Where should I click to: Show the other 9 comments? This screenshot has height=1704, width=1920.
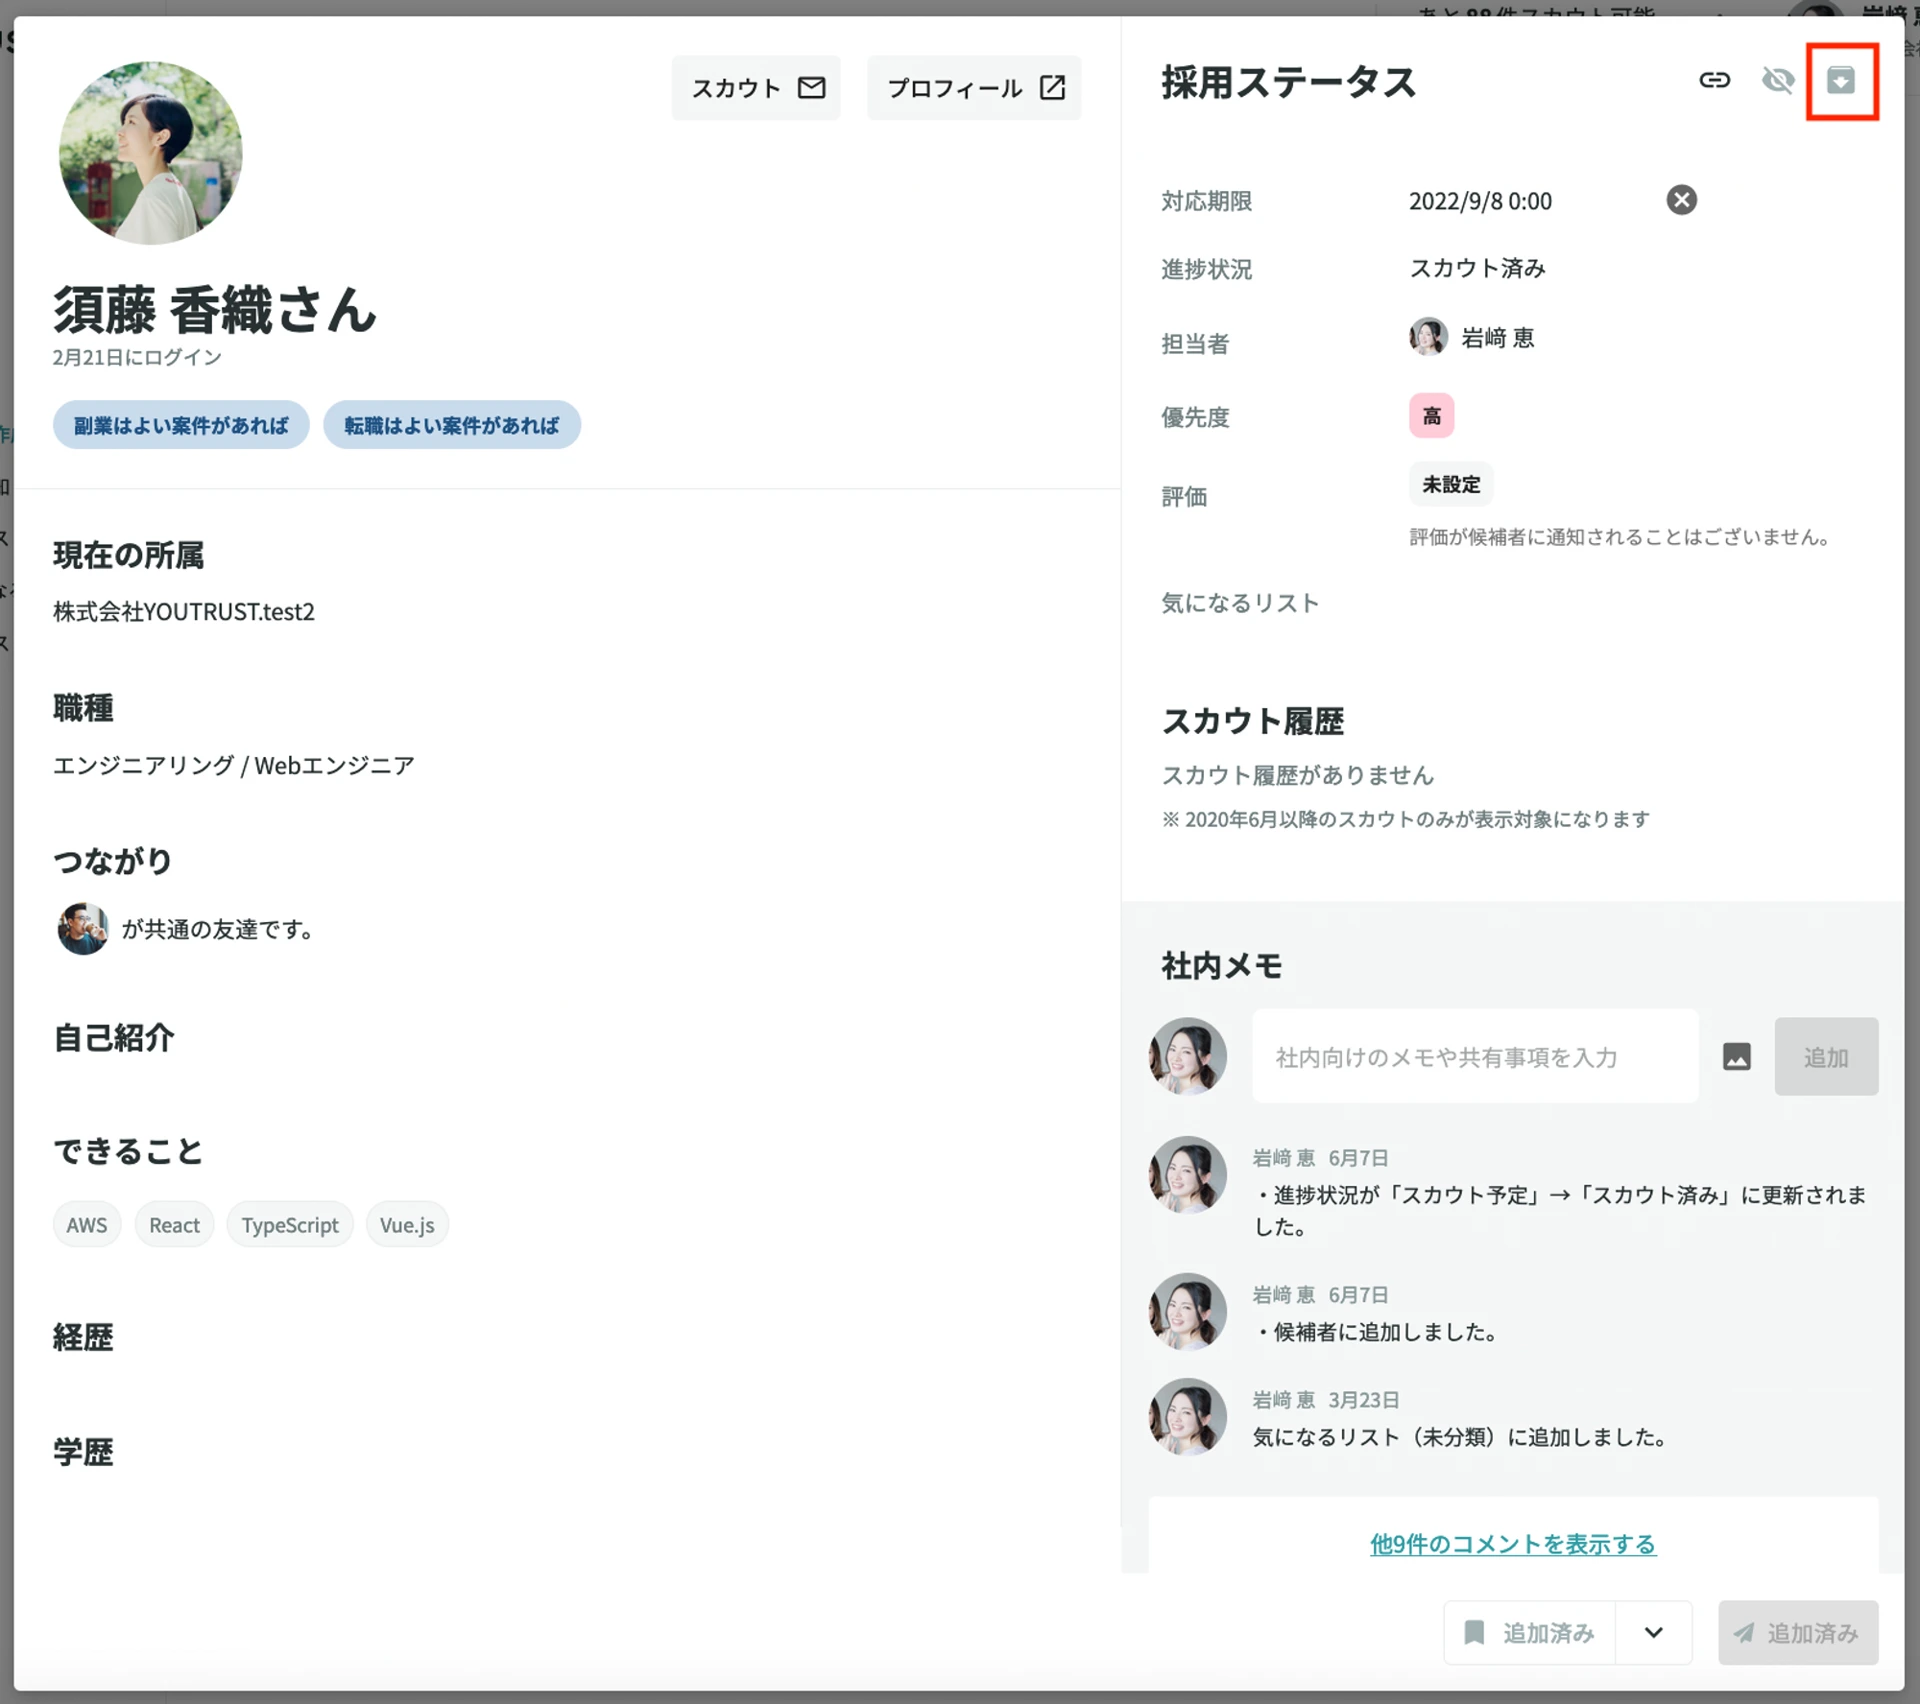coord(1513,1543)
